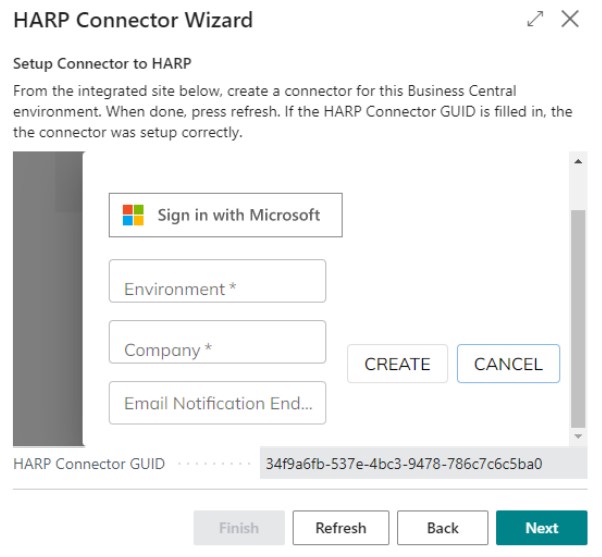Screen dimensions: 602x557
Task: Click the CANCEL button in the form
Action: pos(508,364)
